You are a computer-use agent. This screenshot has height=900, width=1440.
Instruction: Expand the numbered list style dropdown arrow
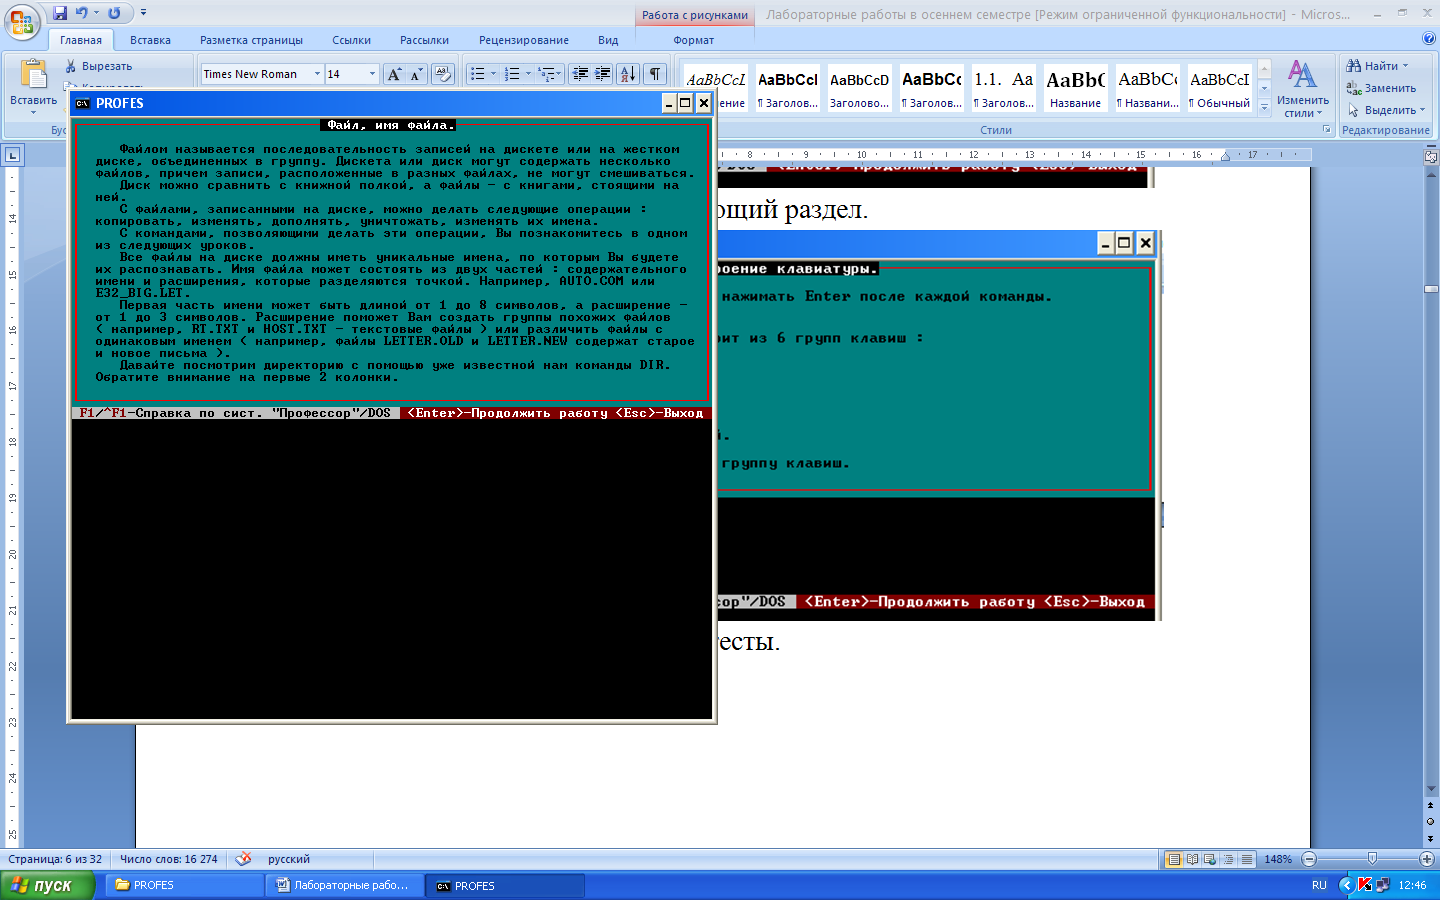[x=528, y=74]
